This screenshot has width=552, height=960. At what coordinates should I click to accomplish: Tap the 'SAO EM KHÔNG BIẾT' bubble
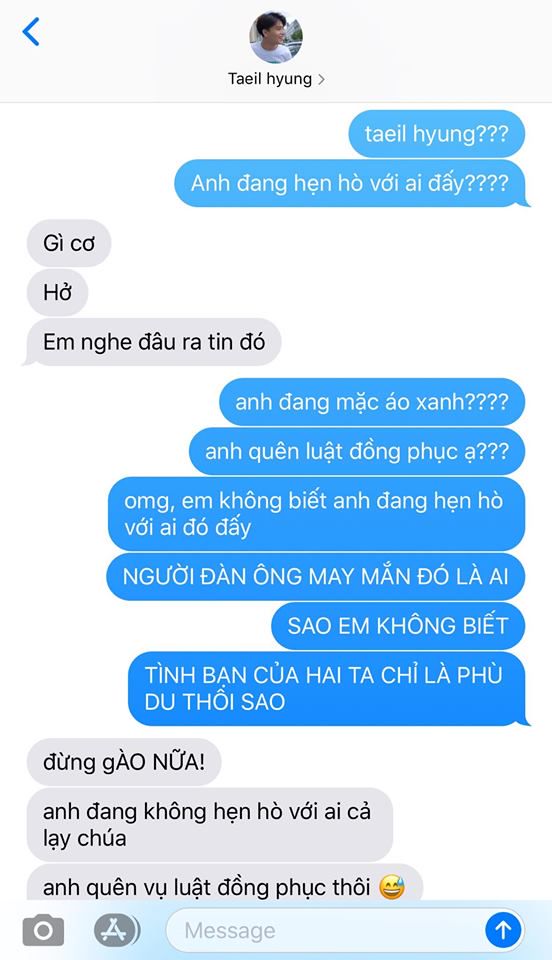[x=398, y=626]
